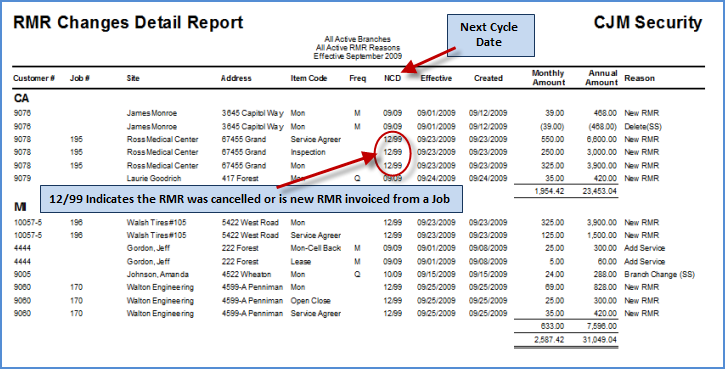
Task: Select the MI branch group heading
Action: 20,208
